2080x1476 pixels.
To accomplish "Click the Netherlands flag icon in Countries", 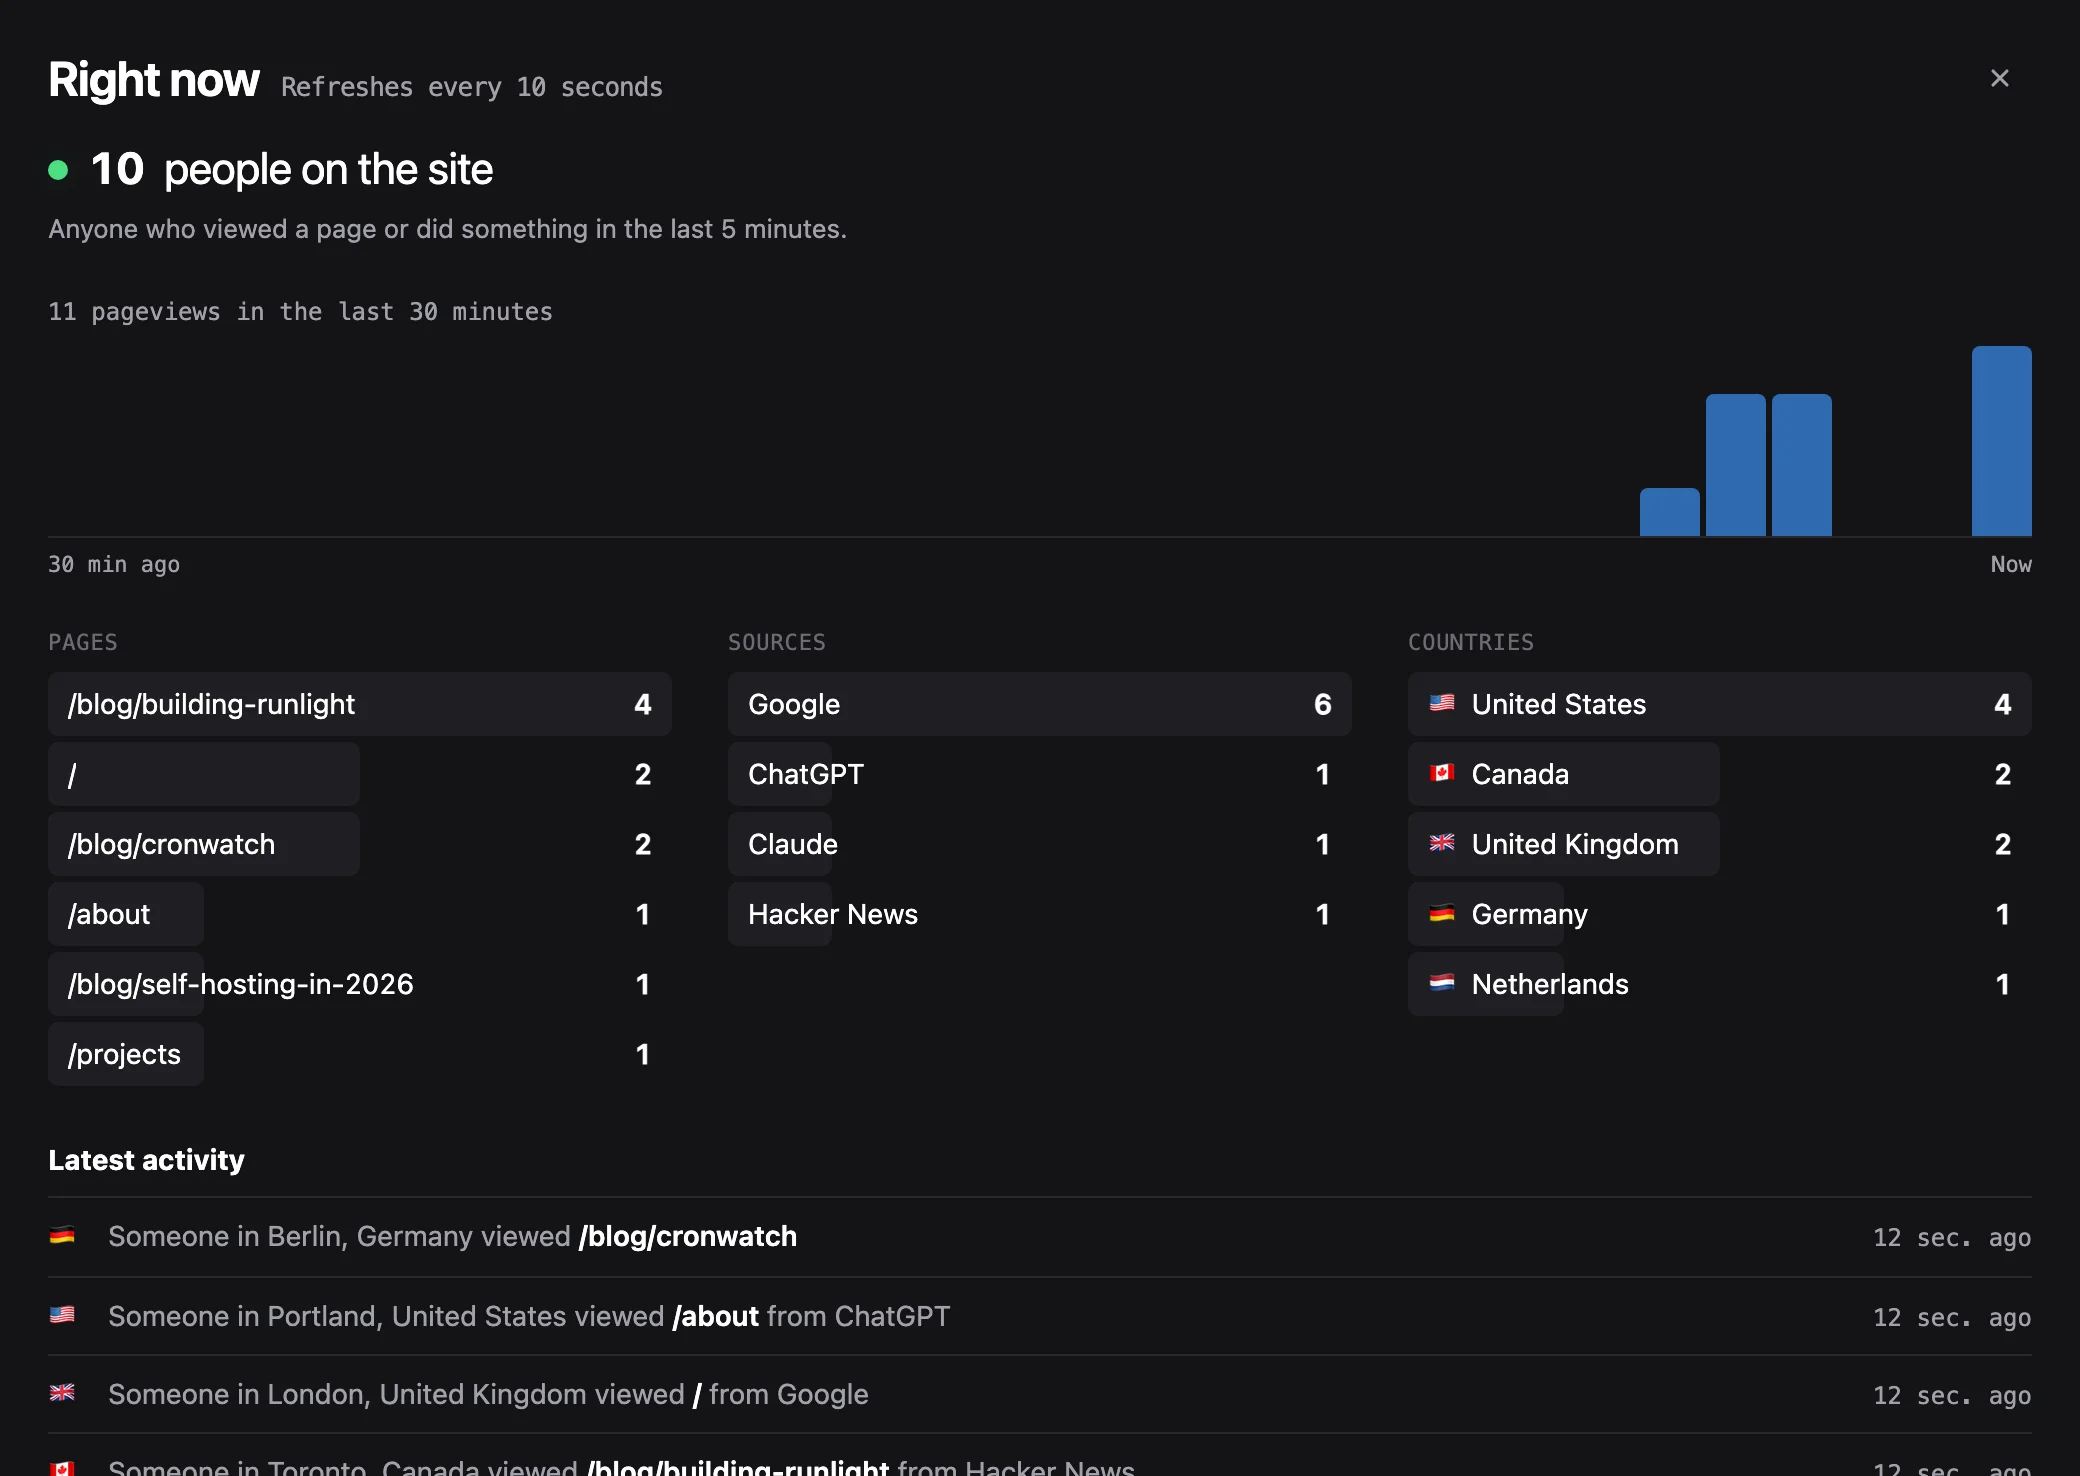I will pyautogui.click(x=1441, y=983).
